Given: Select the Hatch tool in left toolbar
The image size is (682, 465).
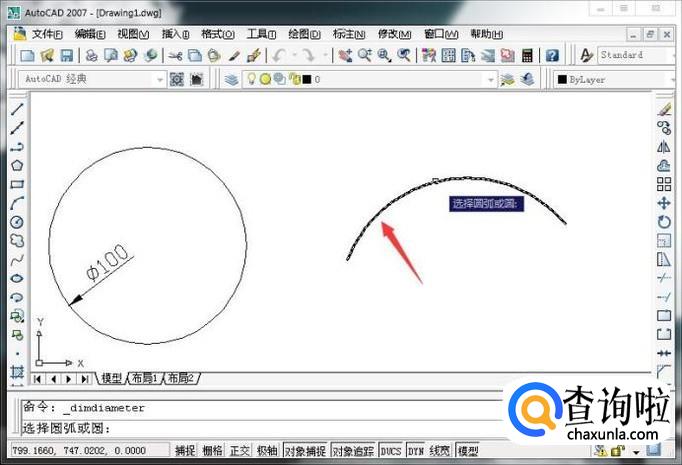Looking at the screenshot, I should click(17, 371).
